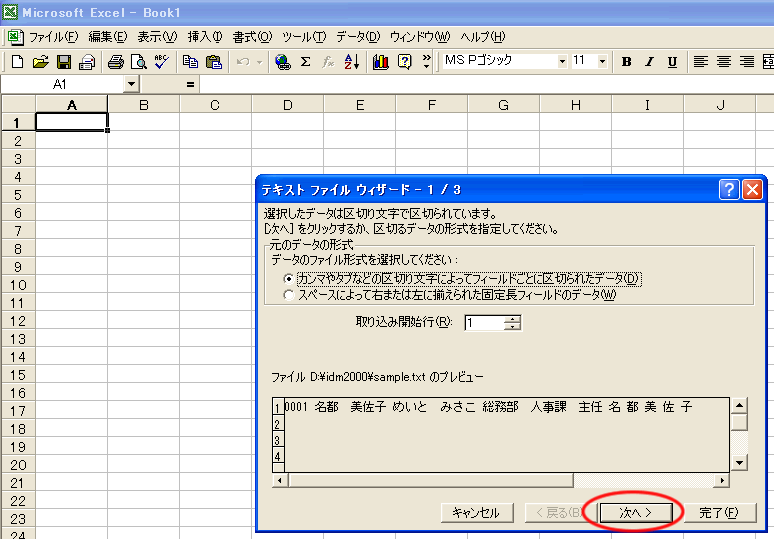Open the ウィンドウ(W) menu
Screen dimensions: 774x539
coord(420,37)
